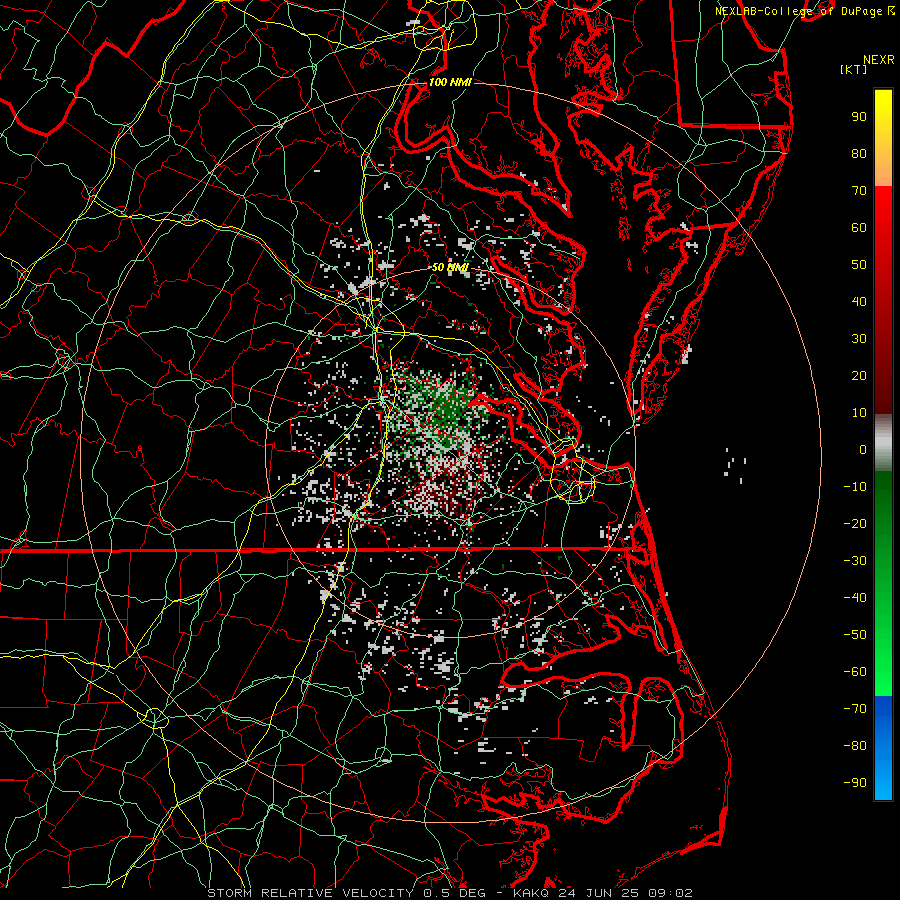Screen dimensions: 900x900
Task: Click the [KT] units label
Action: point(853,69)
